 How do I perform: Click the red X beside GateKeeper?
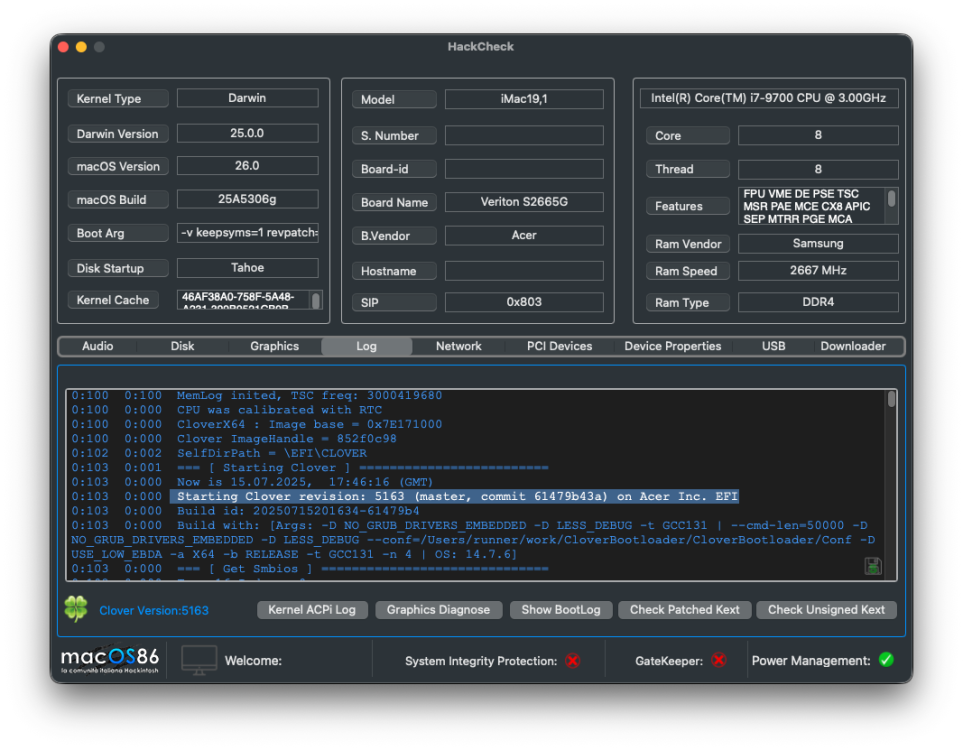point(719,660)
